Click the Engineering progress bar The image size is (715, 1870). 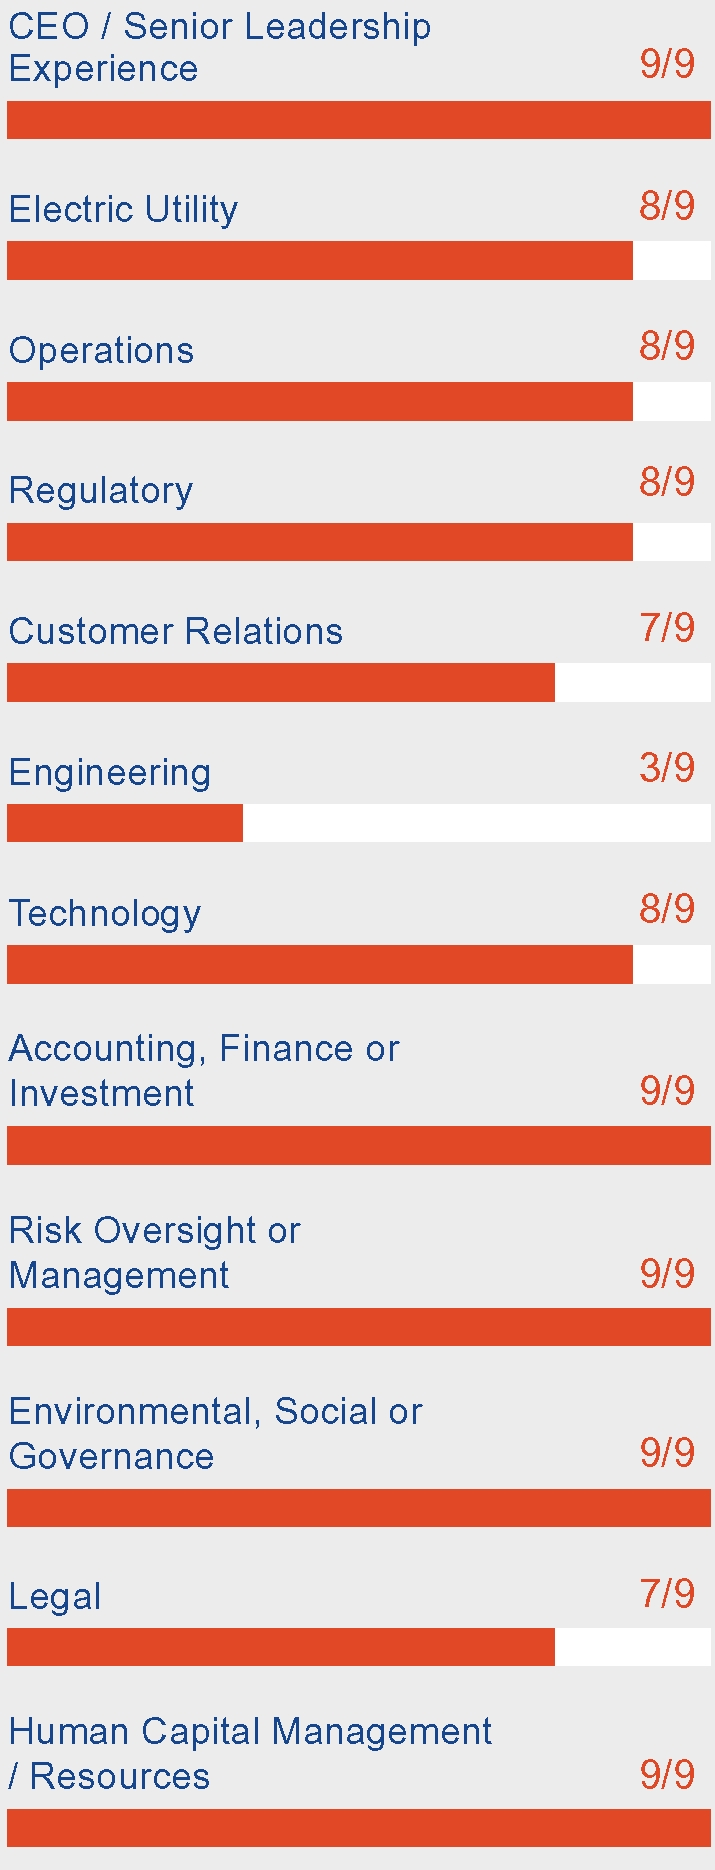(358, 823)
